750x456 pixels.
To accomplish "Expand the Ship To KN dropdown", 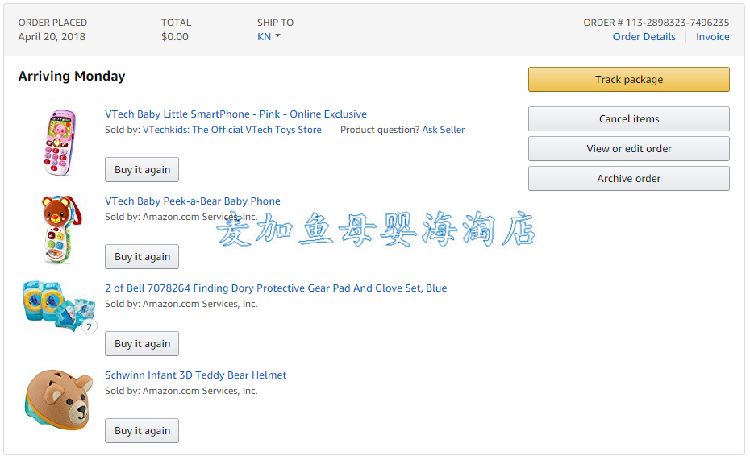I will (269, 36).
